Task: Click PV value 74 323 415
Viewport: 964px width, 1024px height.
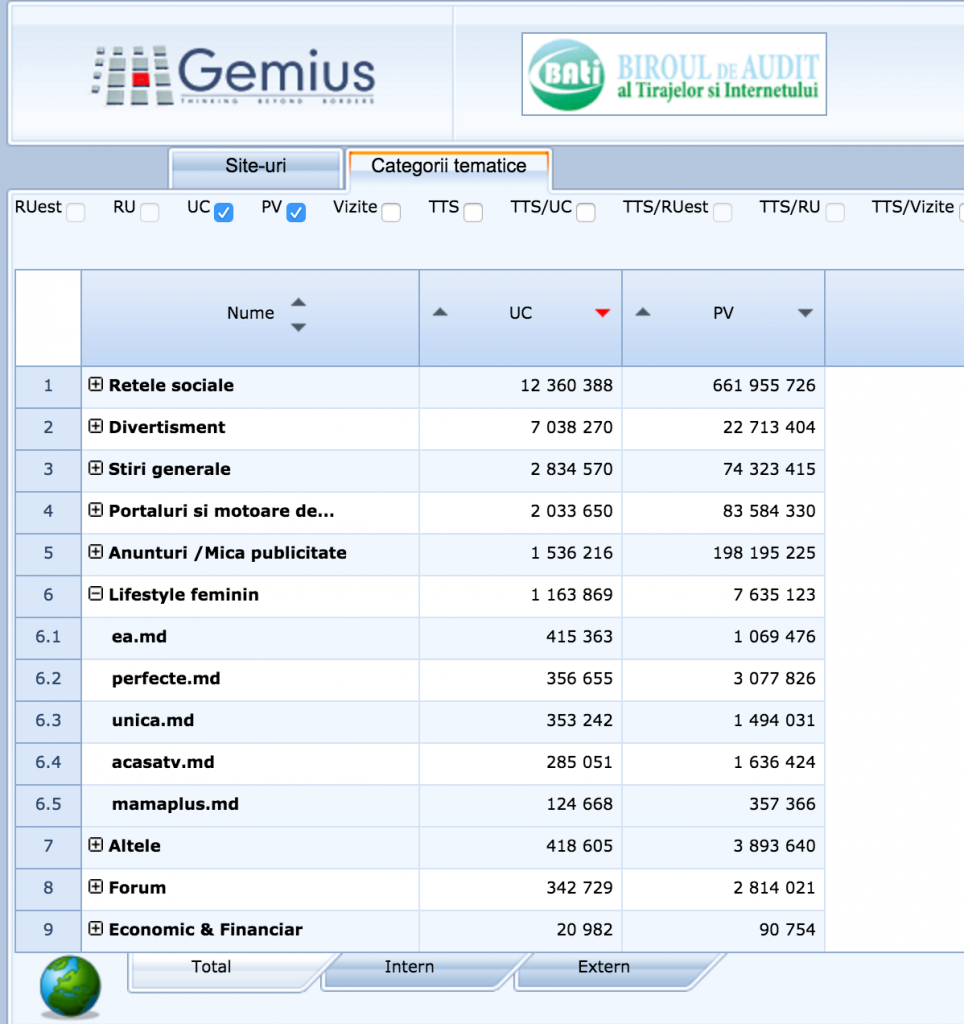Action: (769, 469)
